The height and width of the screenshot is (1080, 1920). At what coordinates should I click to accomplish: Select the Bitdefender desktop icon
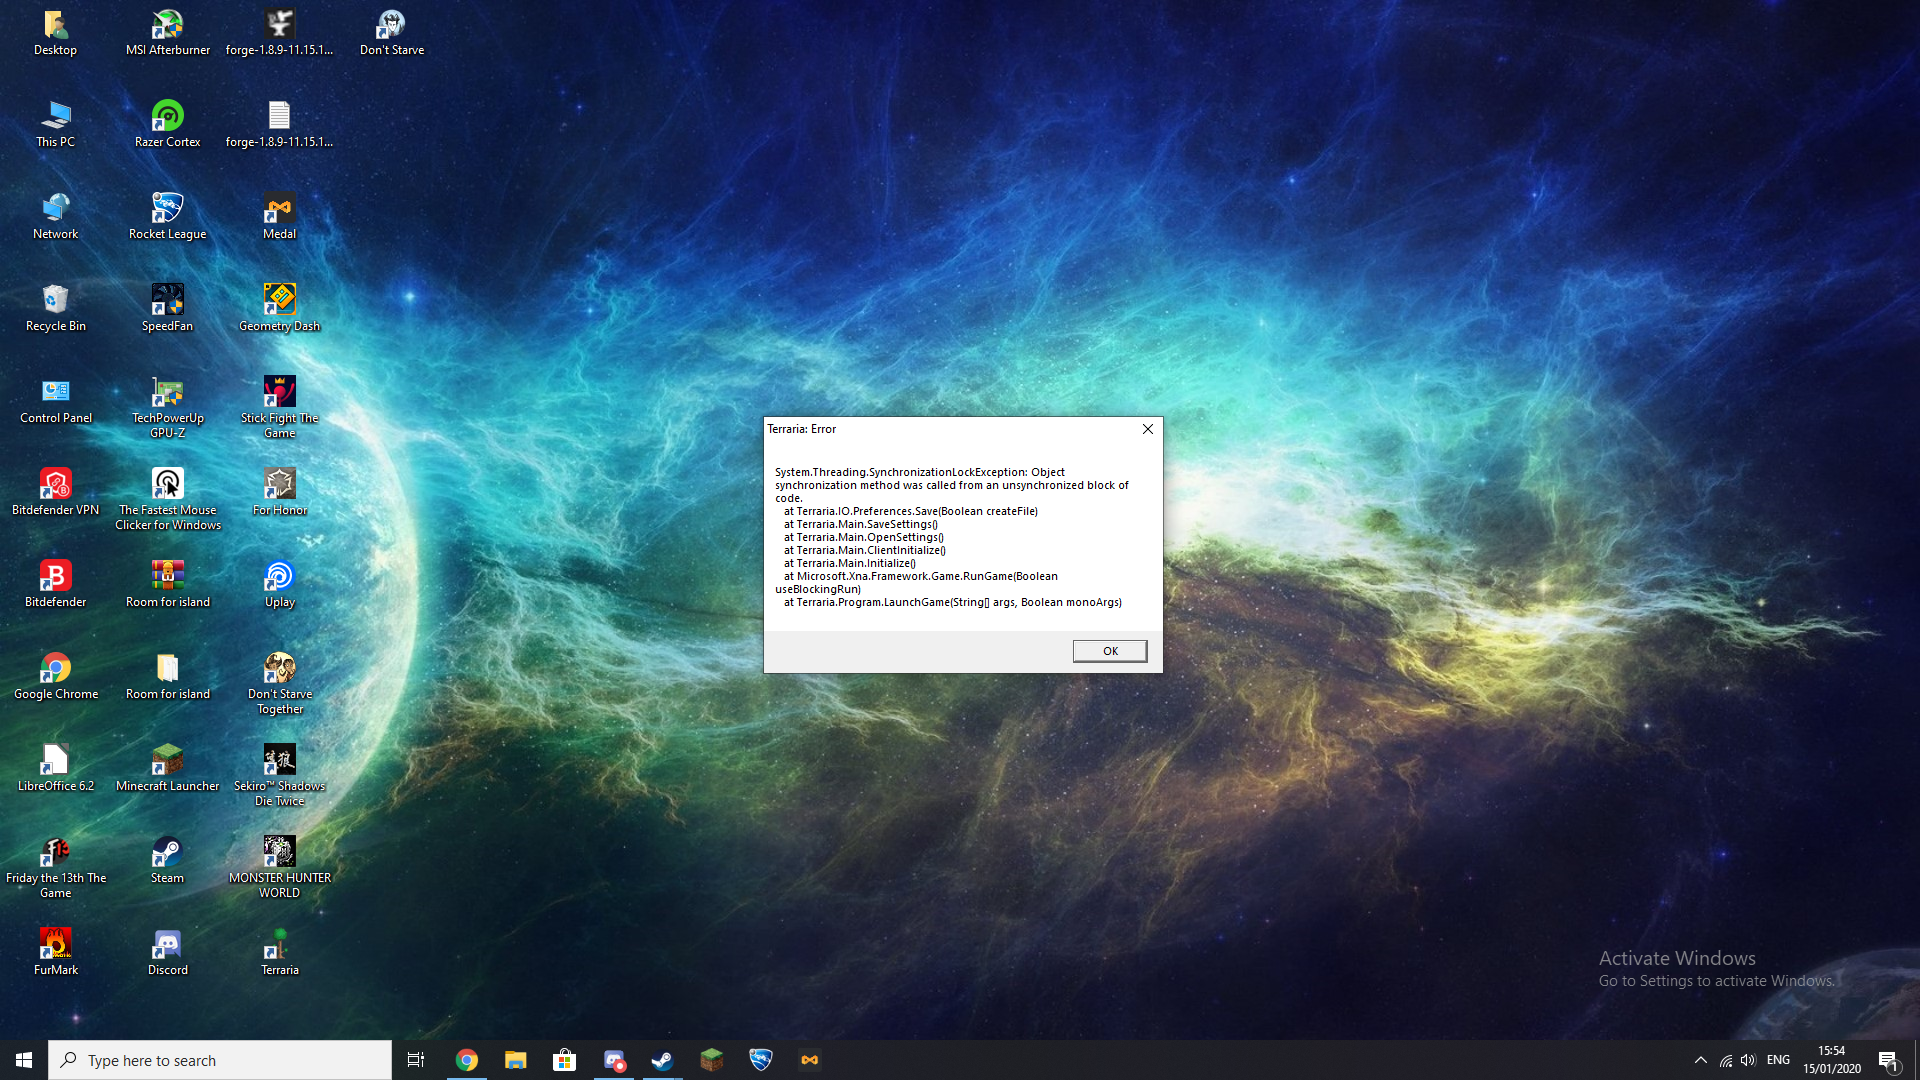pos(56,585)
